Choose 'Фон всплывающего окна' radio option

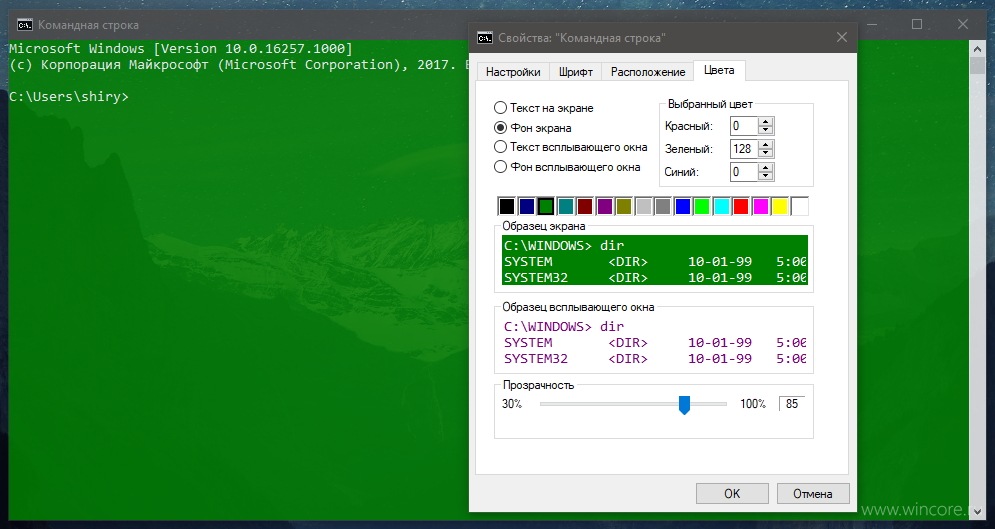pyautogui.click(x=501, y=167)
